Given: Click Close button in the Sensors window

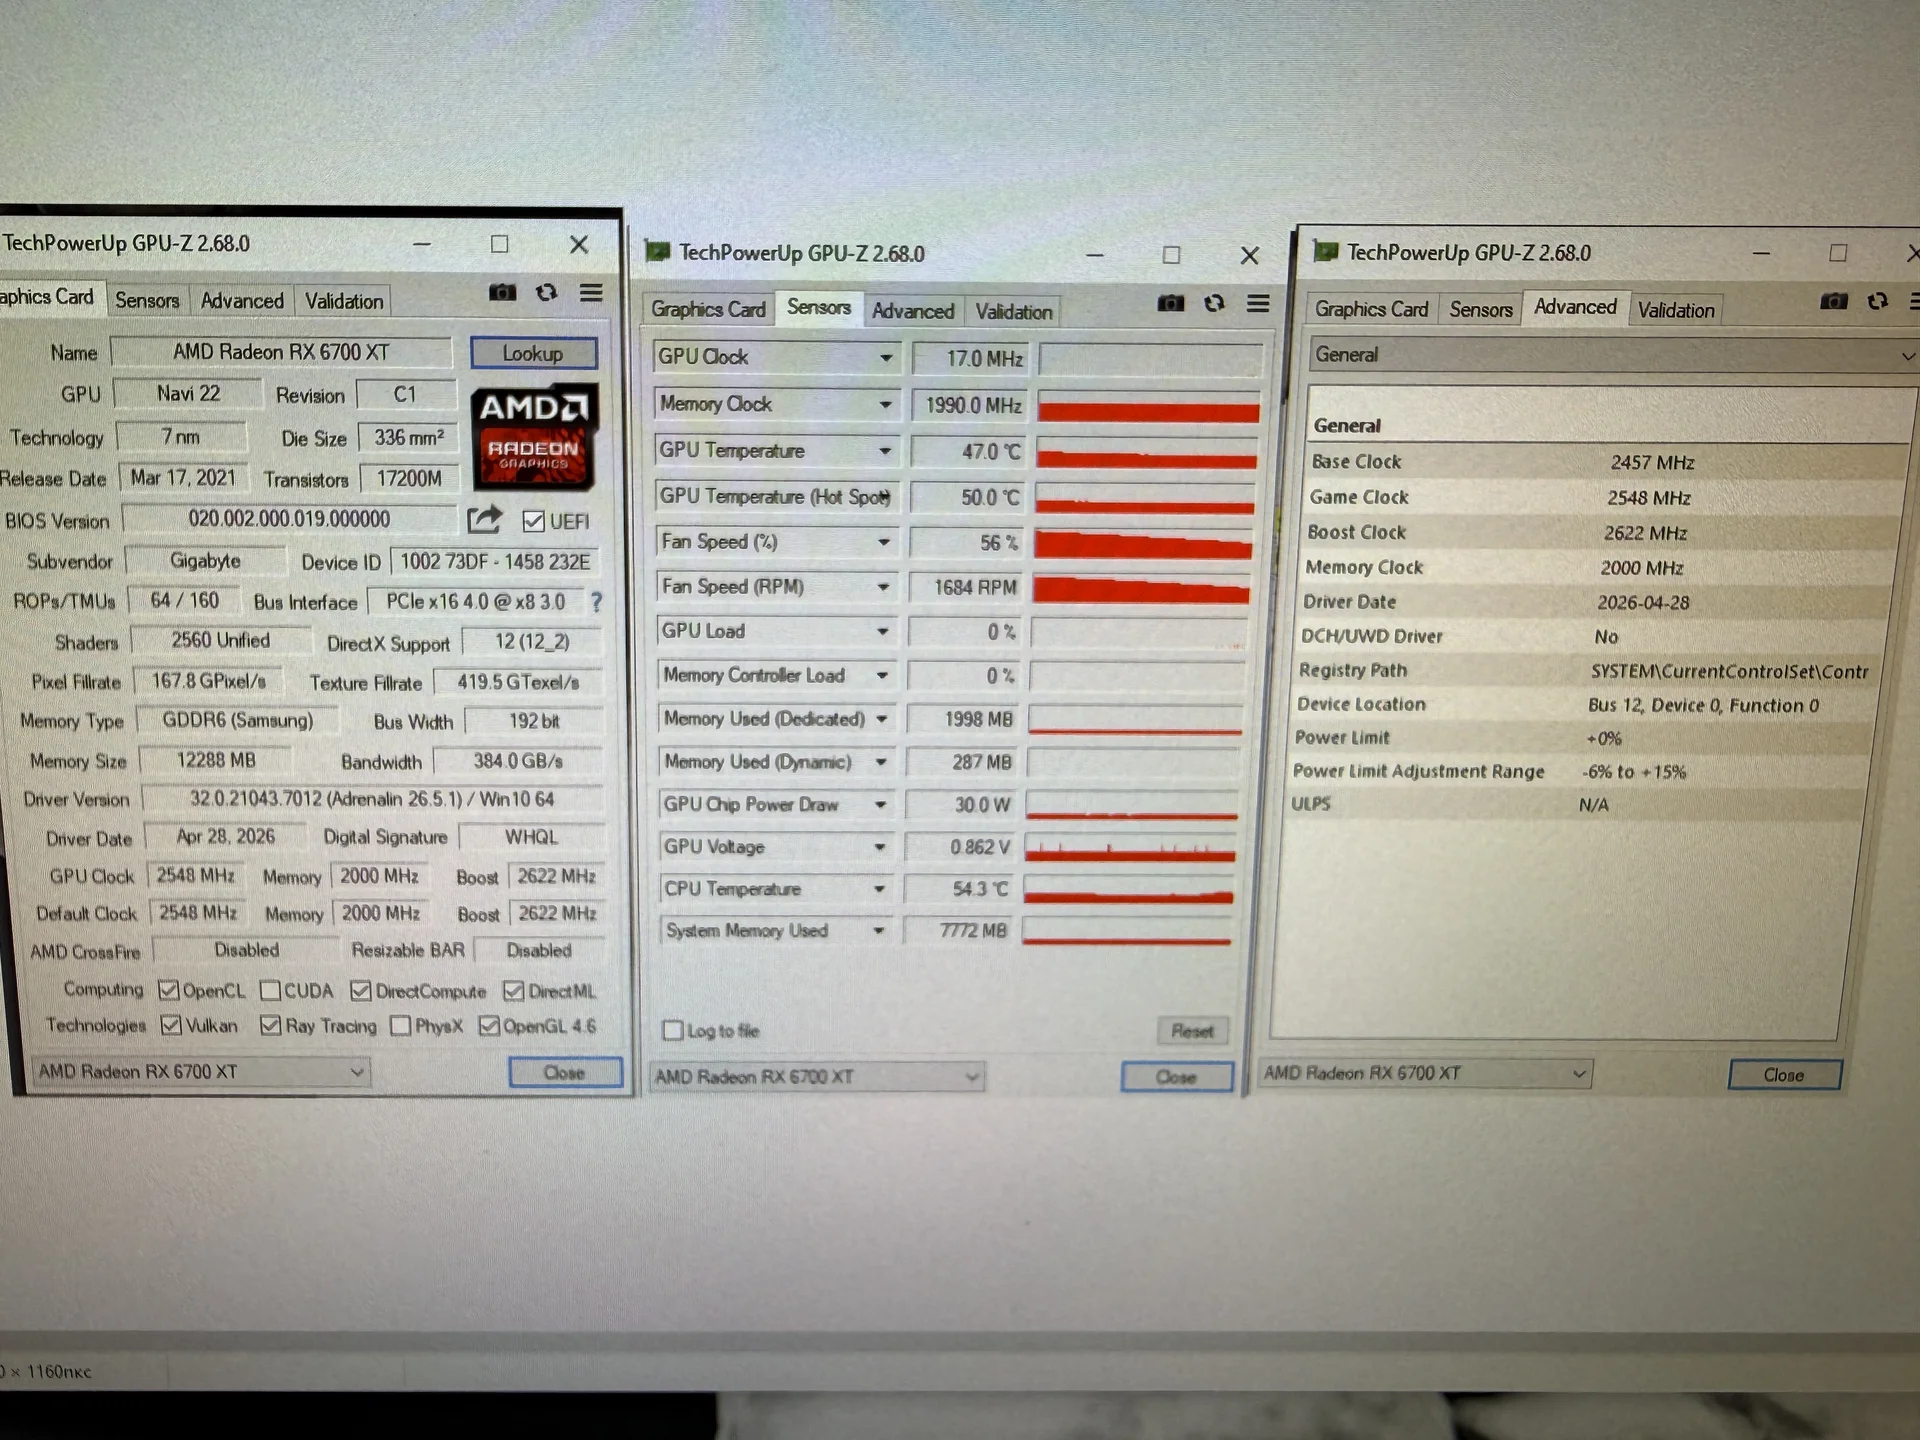Looking at the screenshot, I should (1176, 1077).
